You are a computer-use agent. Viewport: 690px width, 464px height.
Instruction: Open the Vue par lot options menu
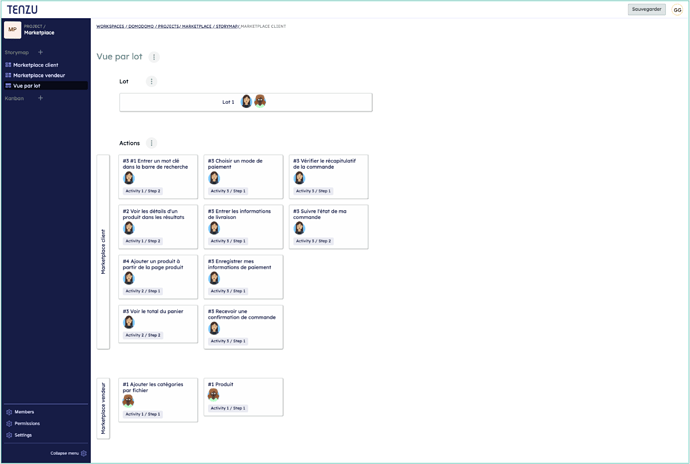pos(154,57)
